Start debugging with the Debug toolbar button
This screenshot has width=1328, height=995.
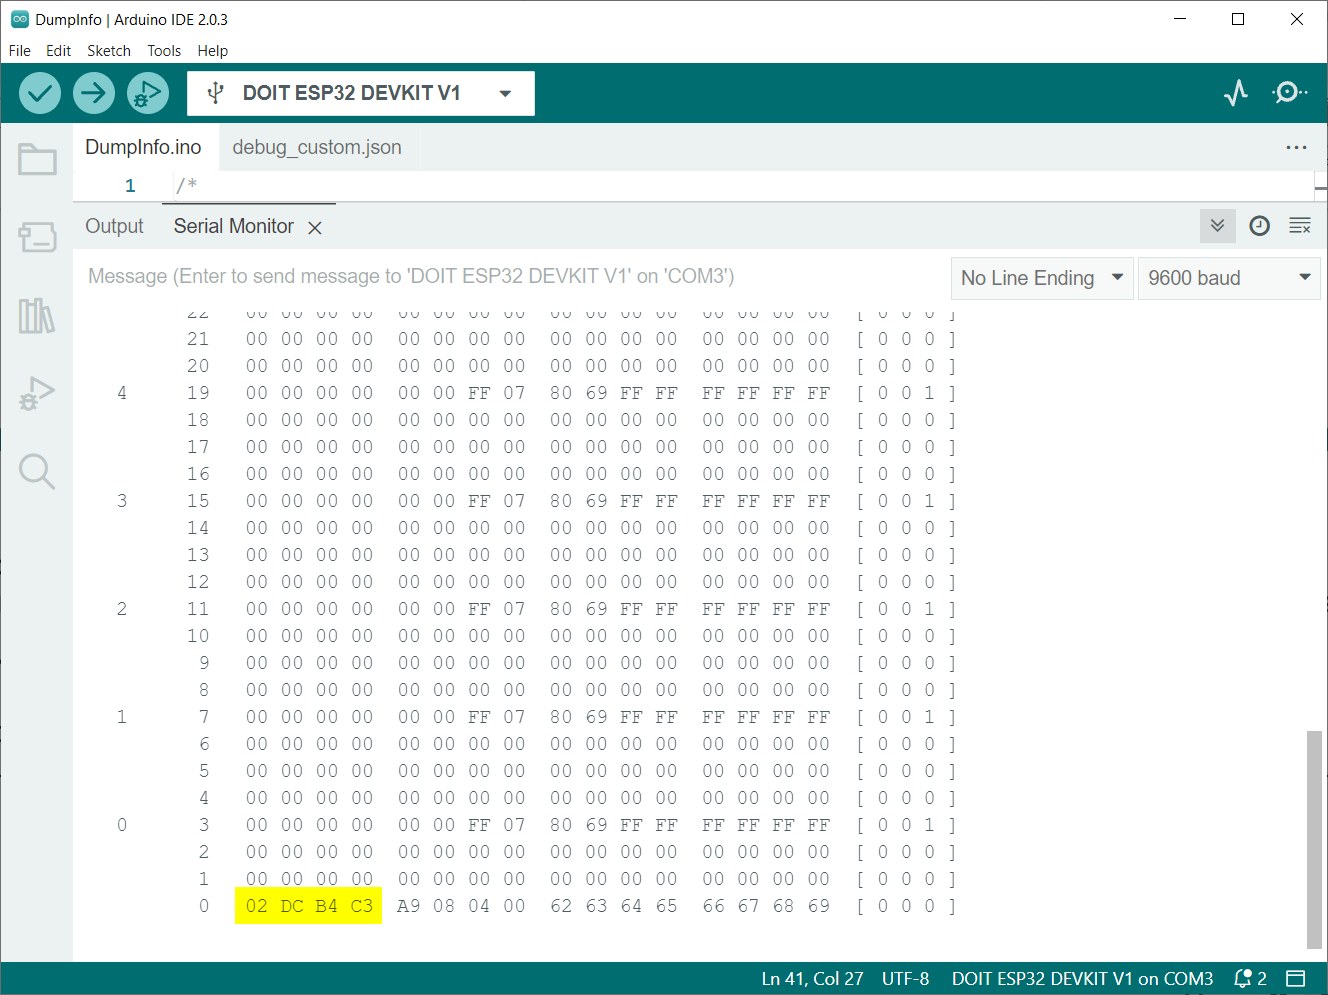point(148,93)
